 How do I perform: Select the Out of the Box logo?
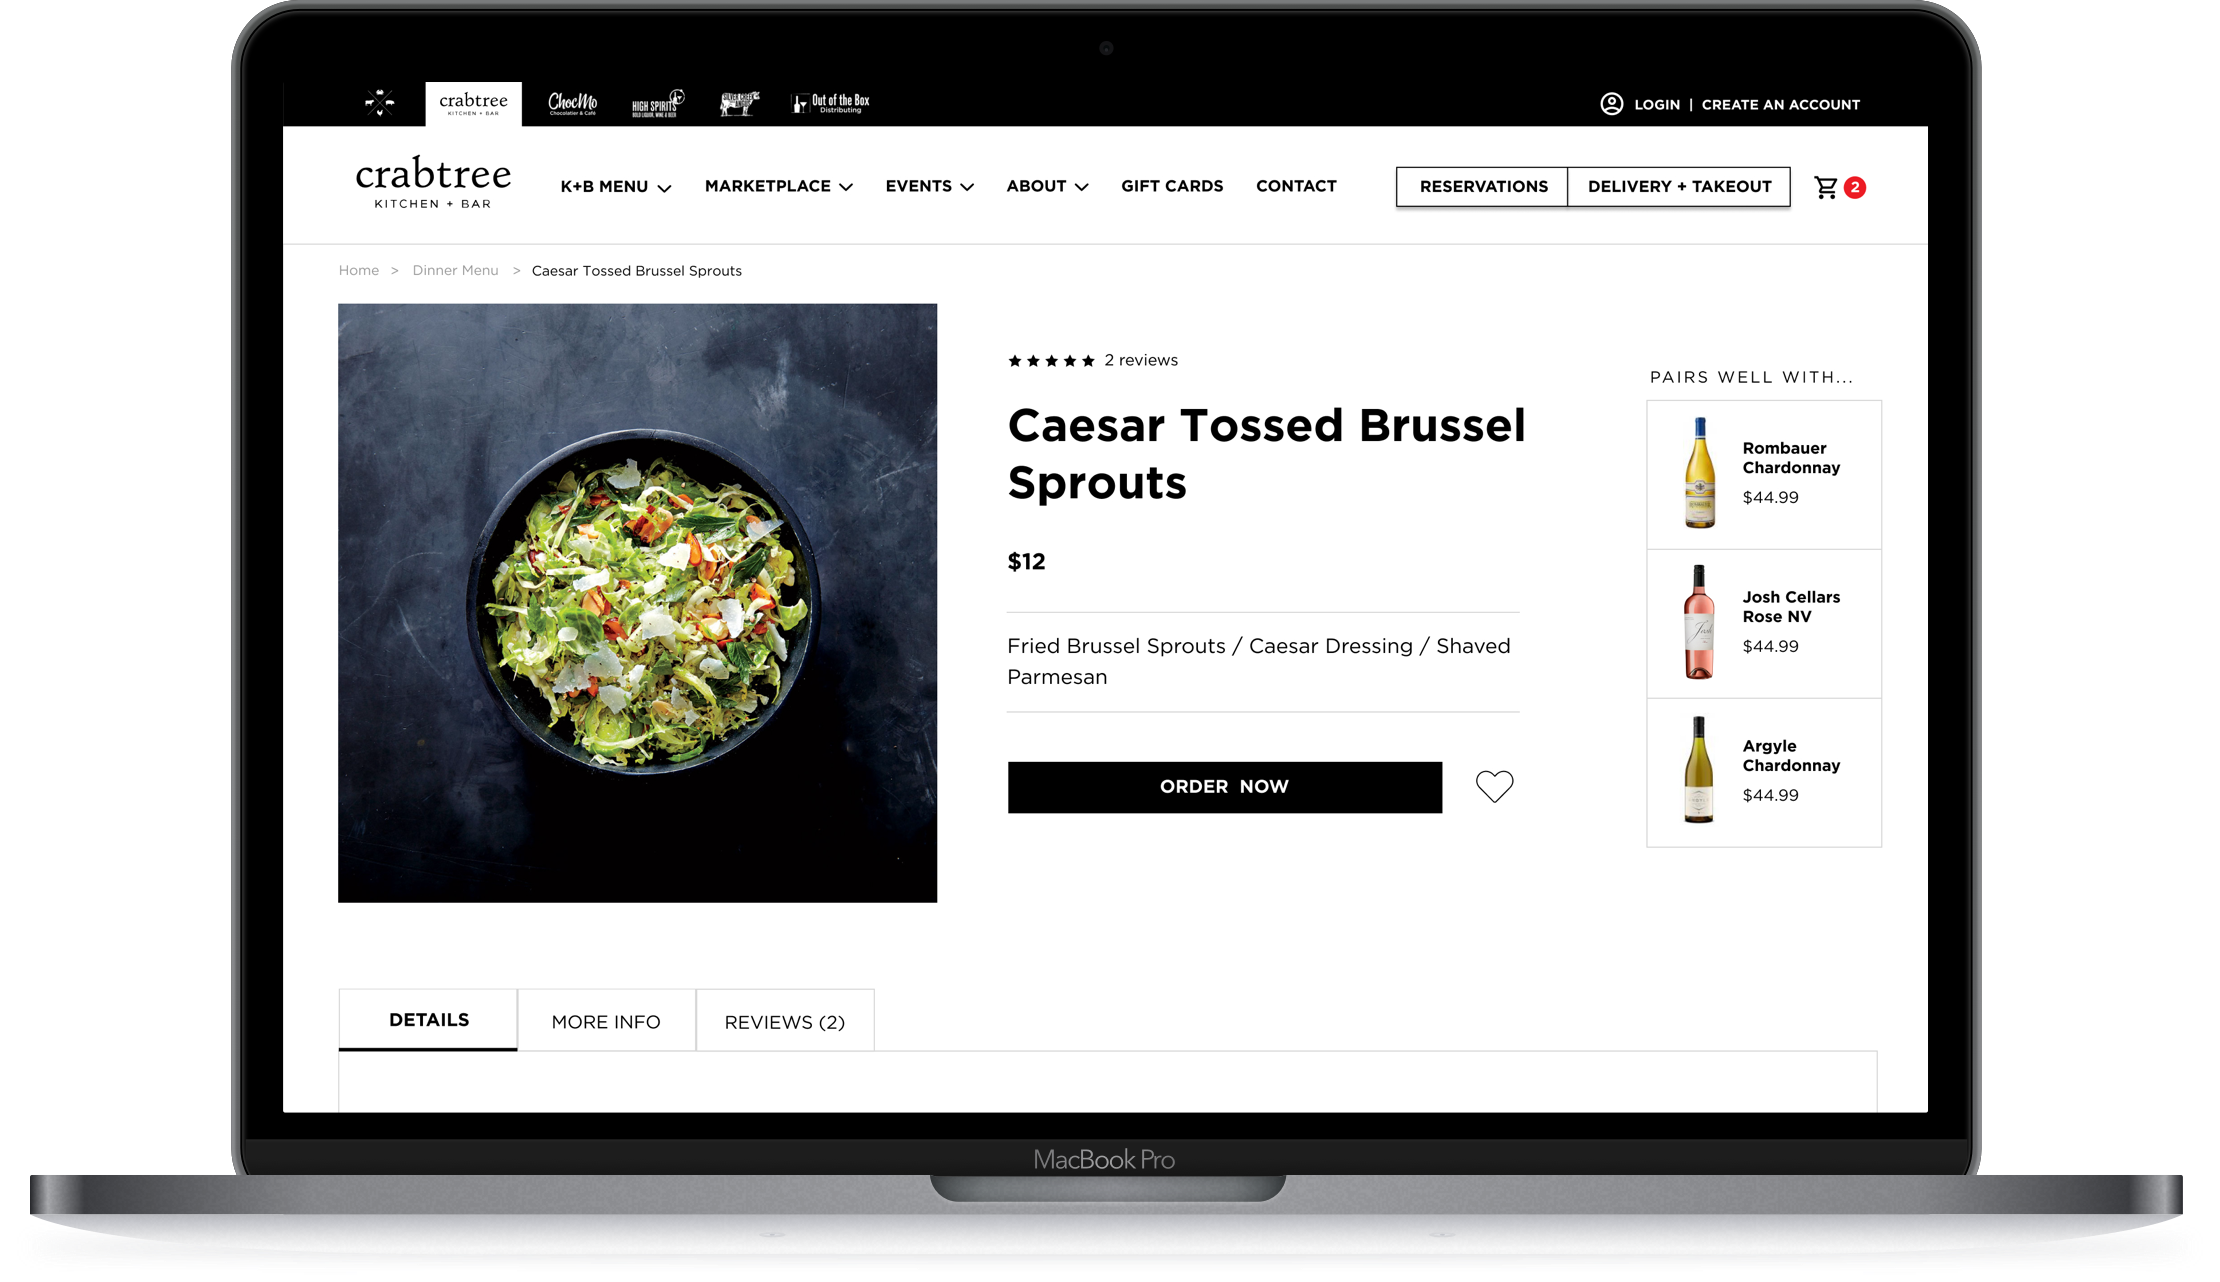tap(830, 103)
